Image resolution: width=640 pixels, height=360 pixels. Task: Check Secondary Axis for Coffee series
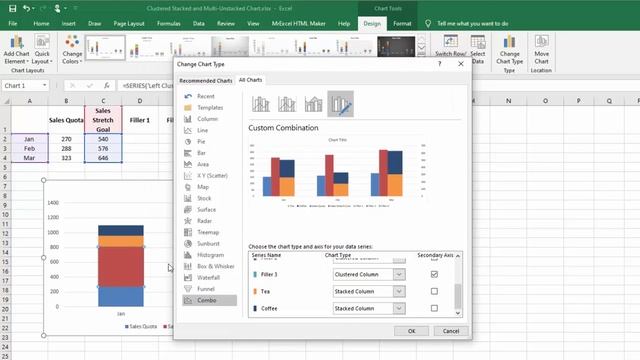(x=434, y=308)
